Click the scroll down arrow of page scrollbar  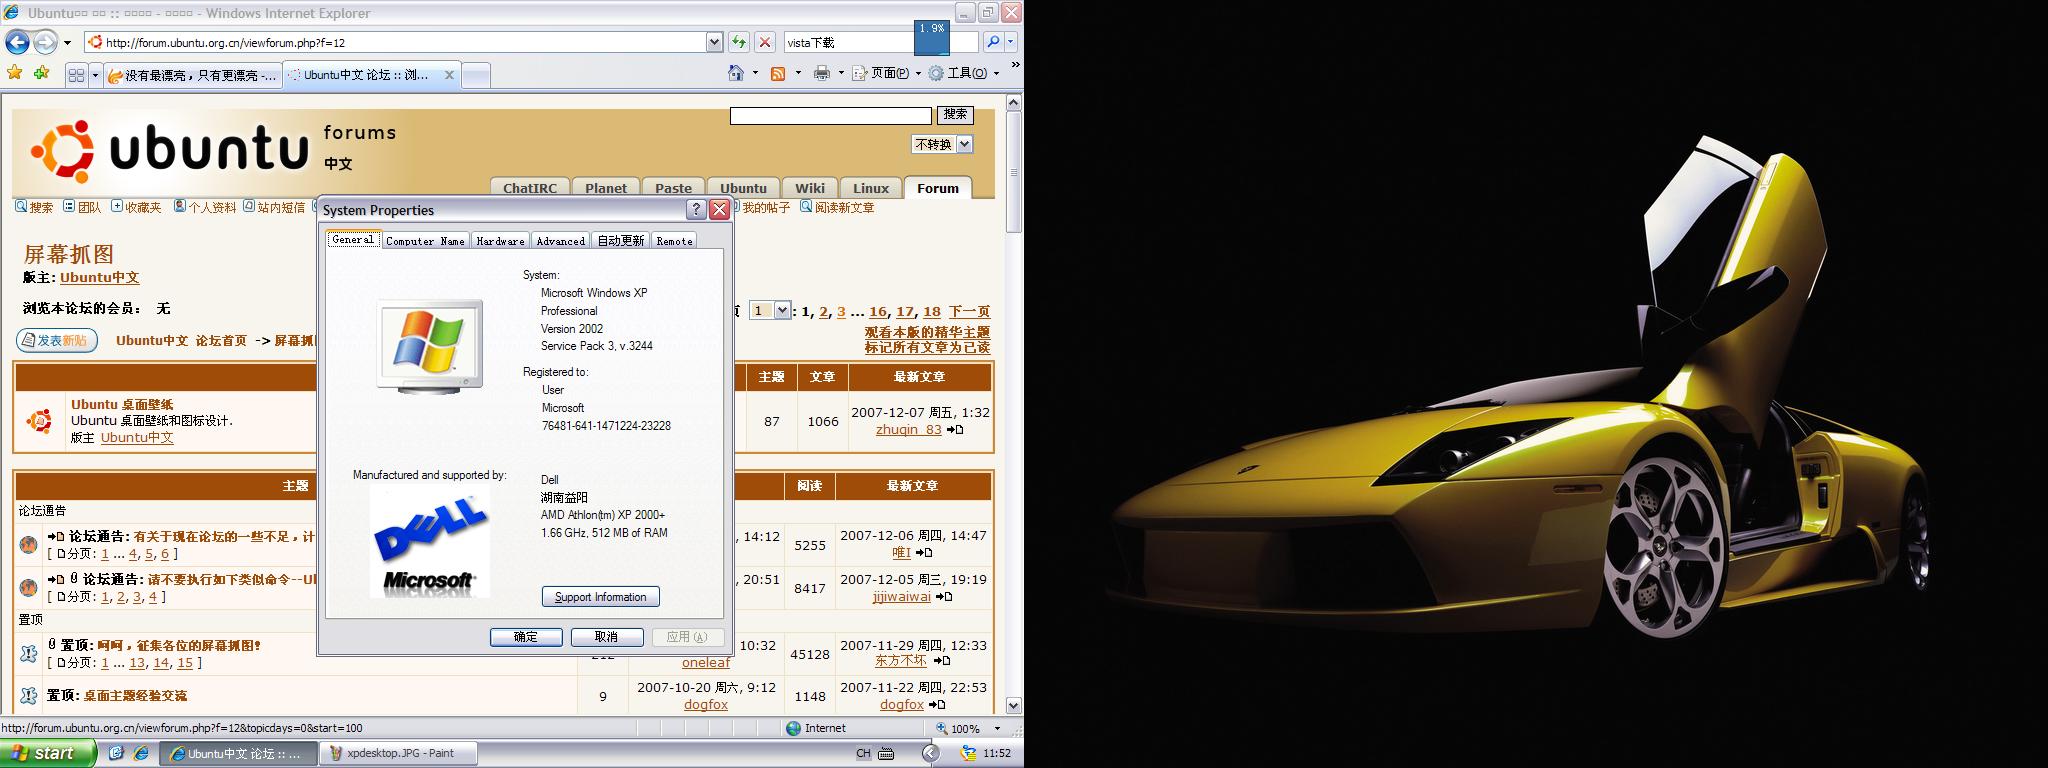1013,706
